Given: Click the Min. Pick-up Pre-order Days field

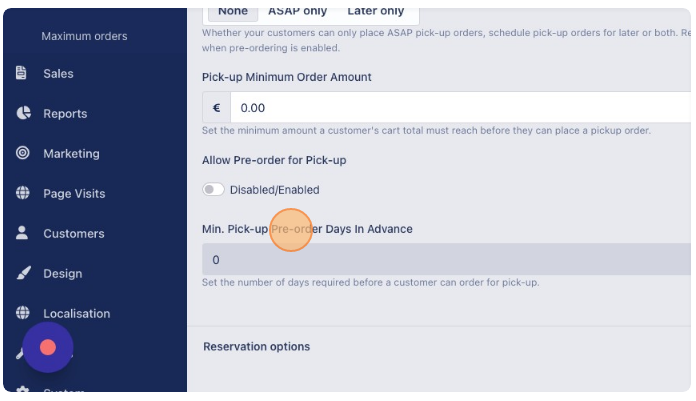Looking at the screenshot, I should (446, 259).
